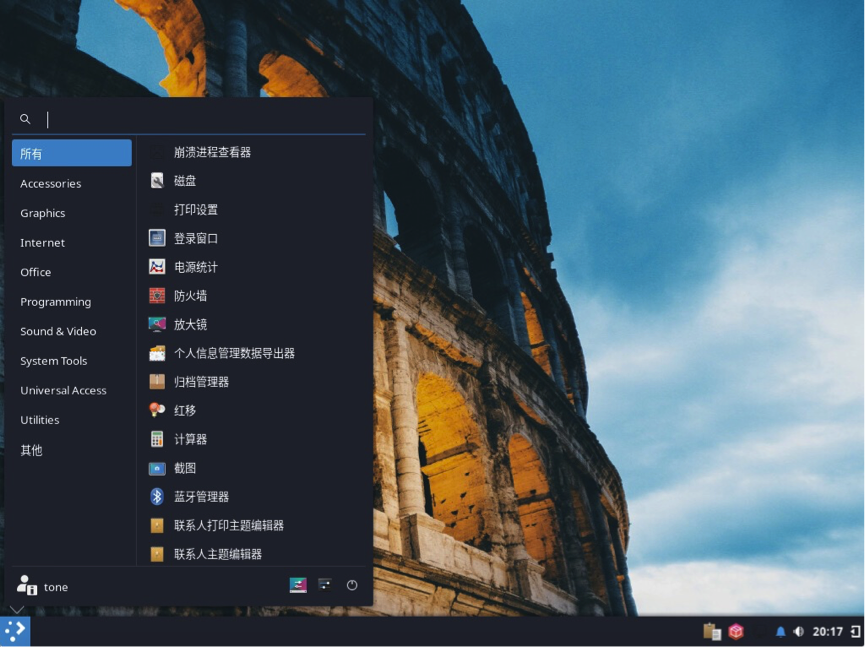865x647 pixels.
Task: Click the power button in menu footer
Action: click(352, 585)
